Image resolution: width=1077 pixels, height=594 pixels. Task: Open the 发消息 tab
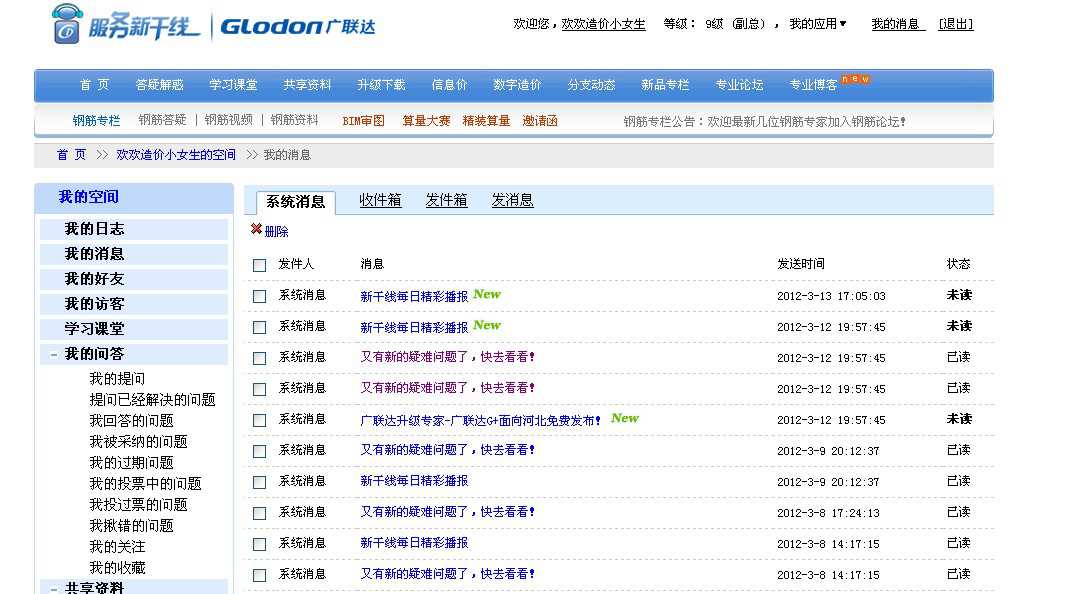tap(512, 201)
